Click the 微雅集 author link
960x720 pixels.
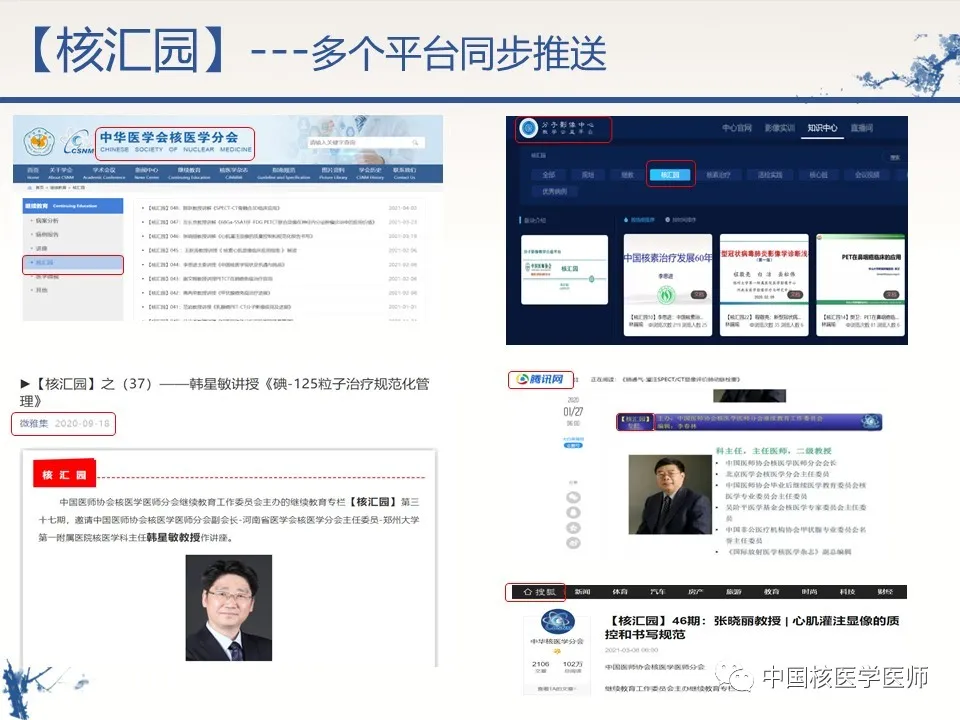coord(34,424)
